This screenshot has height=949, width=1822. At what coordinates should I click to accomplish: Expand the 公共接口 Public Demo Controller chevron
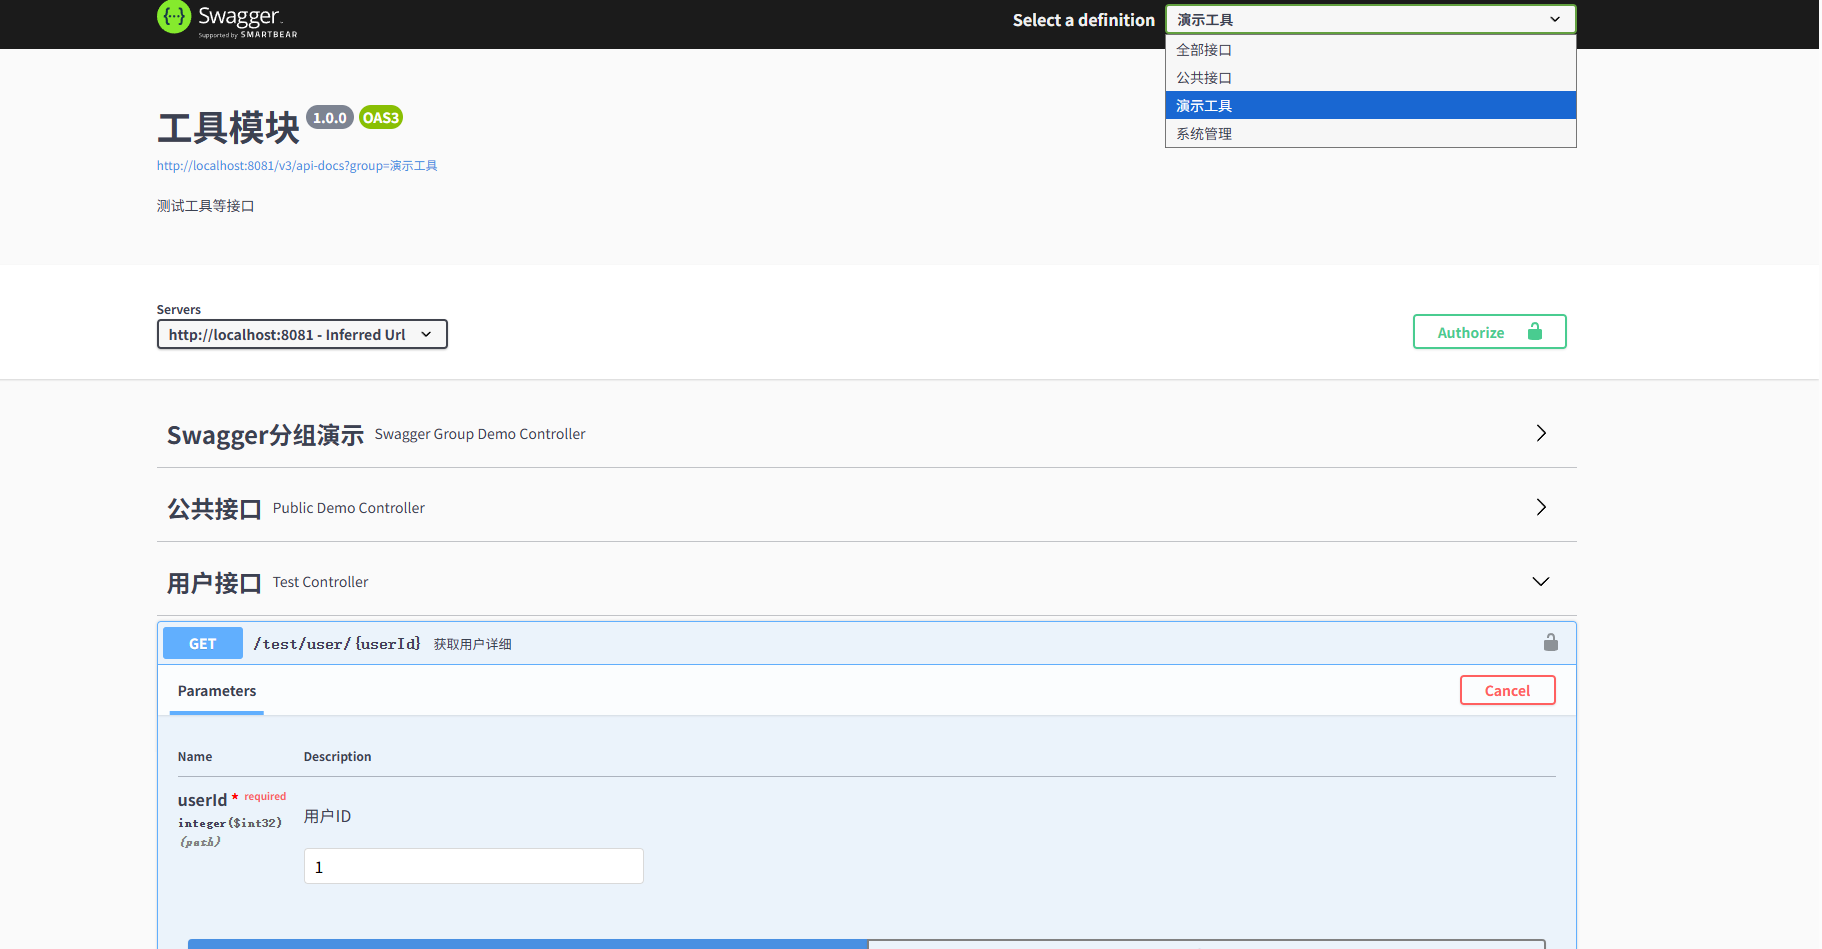(x=1541, y=507)
